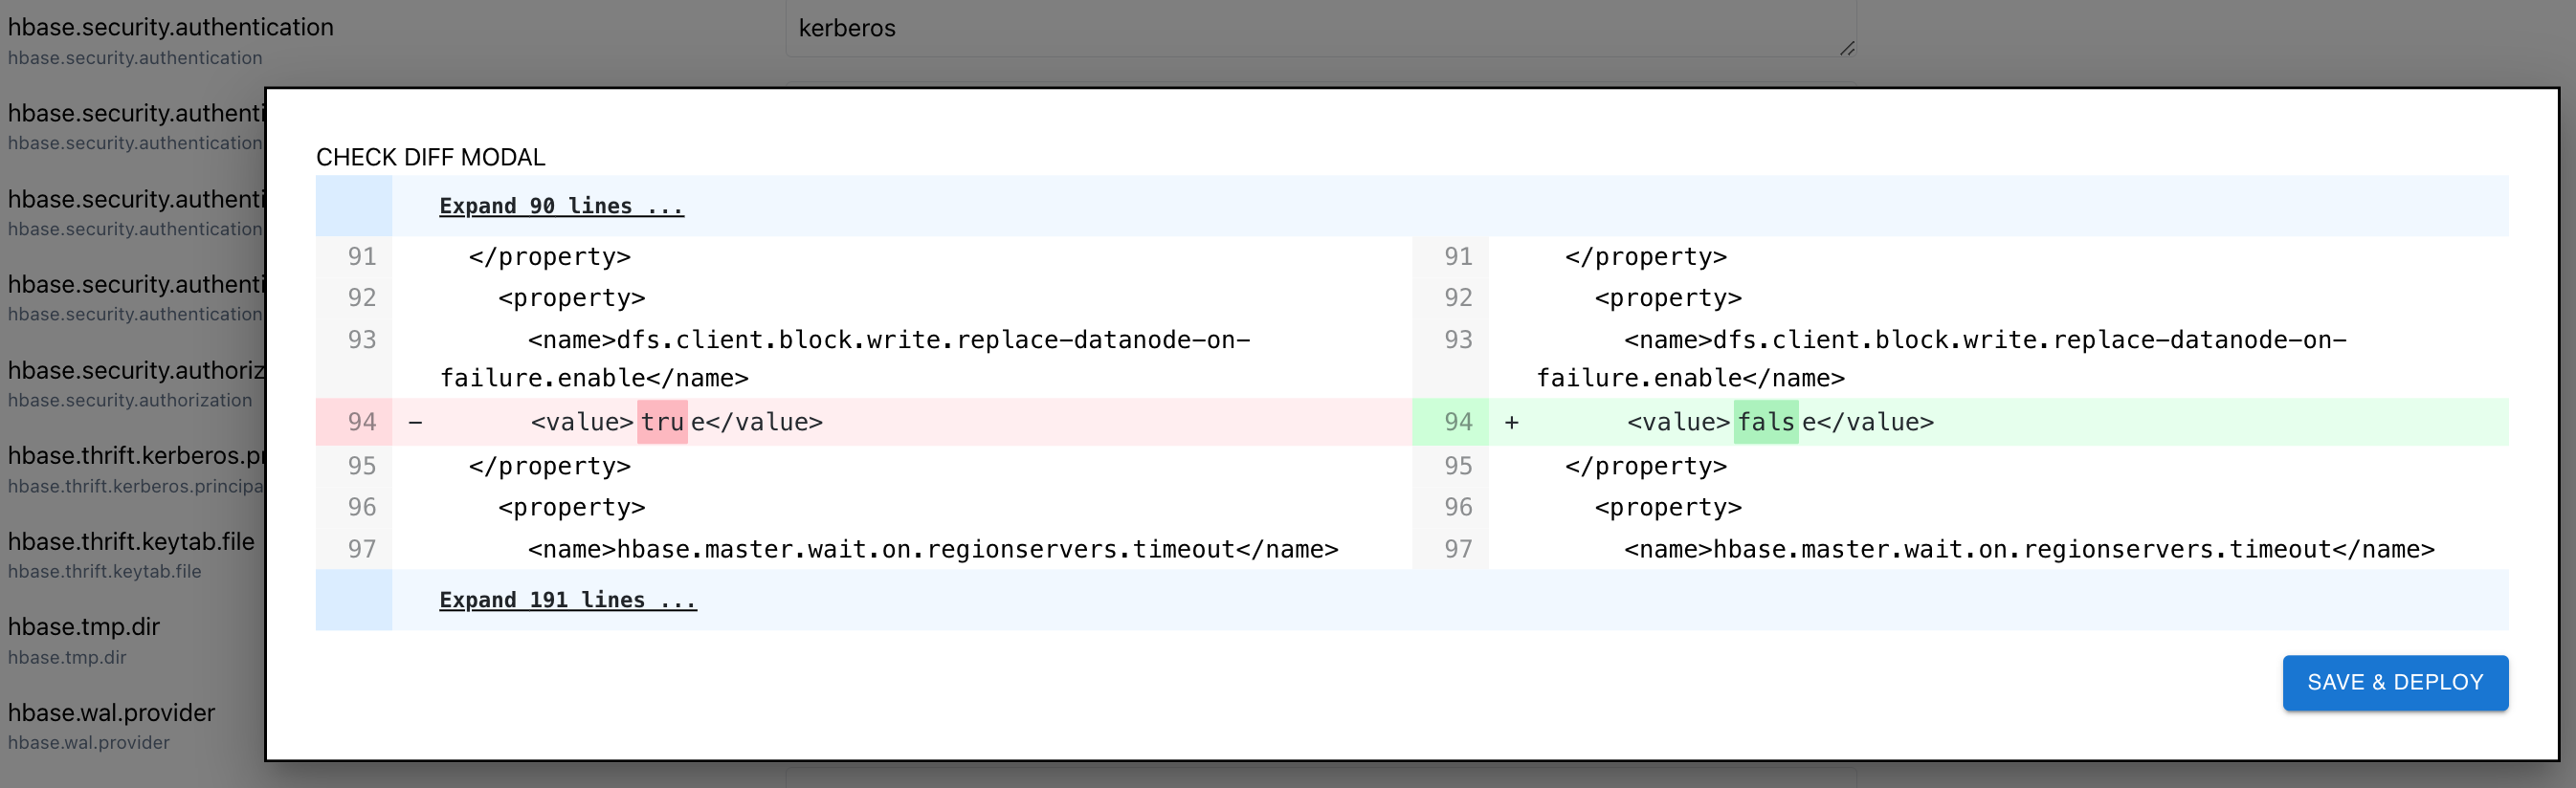Click the highlighted 'tru' deleted text
The image size is (2576, 788).
click(x=662, y=422)
